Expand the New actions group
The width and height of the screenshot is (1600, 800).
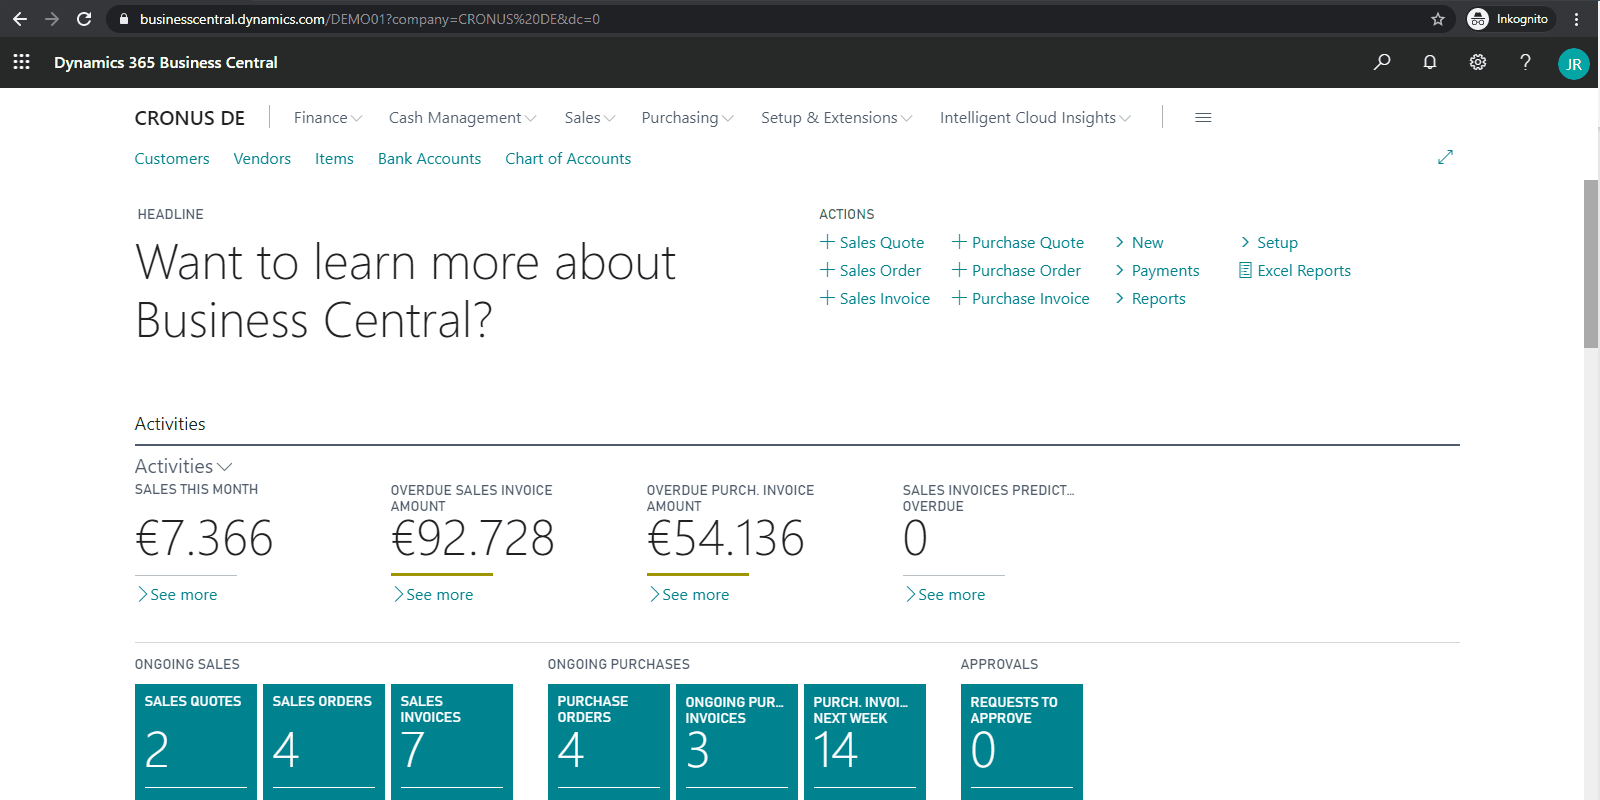click(x=1140, y=242)
